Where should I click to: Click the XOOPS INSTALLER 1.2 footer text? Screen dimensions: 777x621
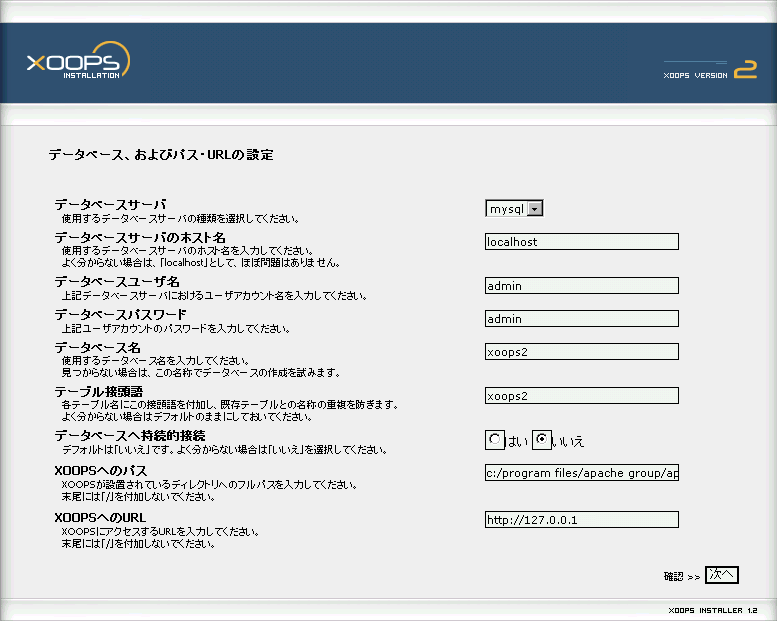712,610
